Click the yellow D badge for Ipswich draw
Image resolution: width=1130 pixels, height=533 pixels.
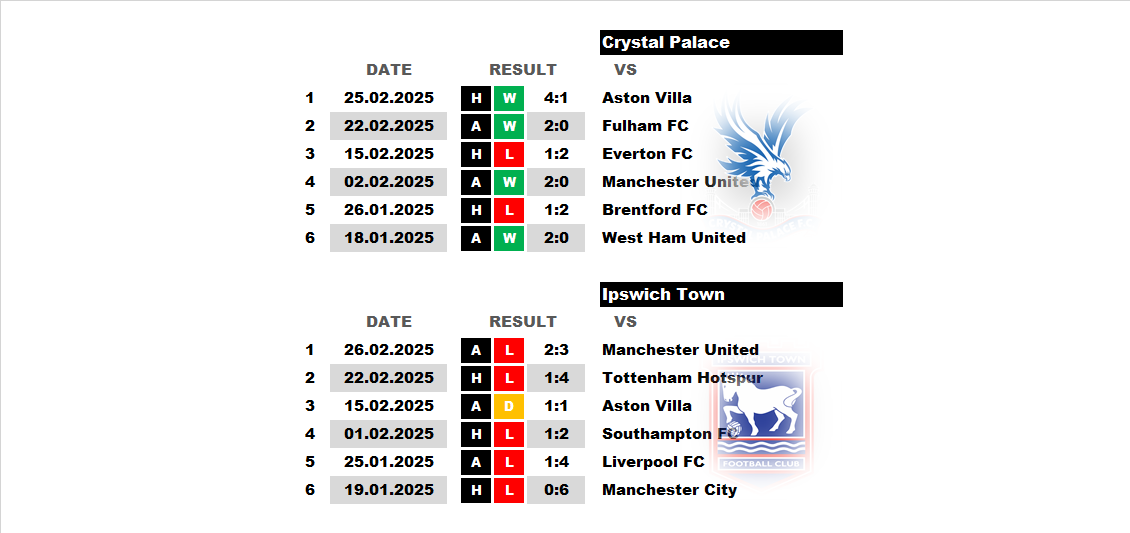pyautogui.click(x=510, y=406)
